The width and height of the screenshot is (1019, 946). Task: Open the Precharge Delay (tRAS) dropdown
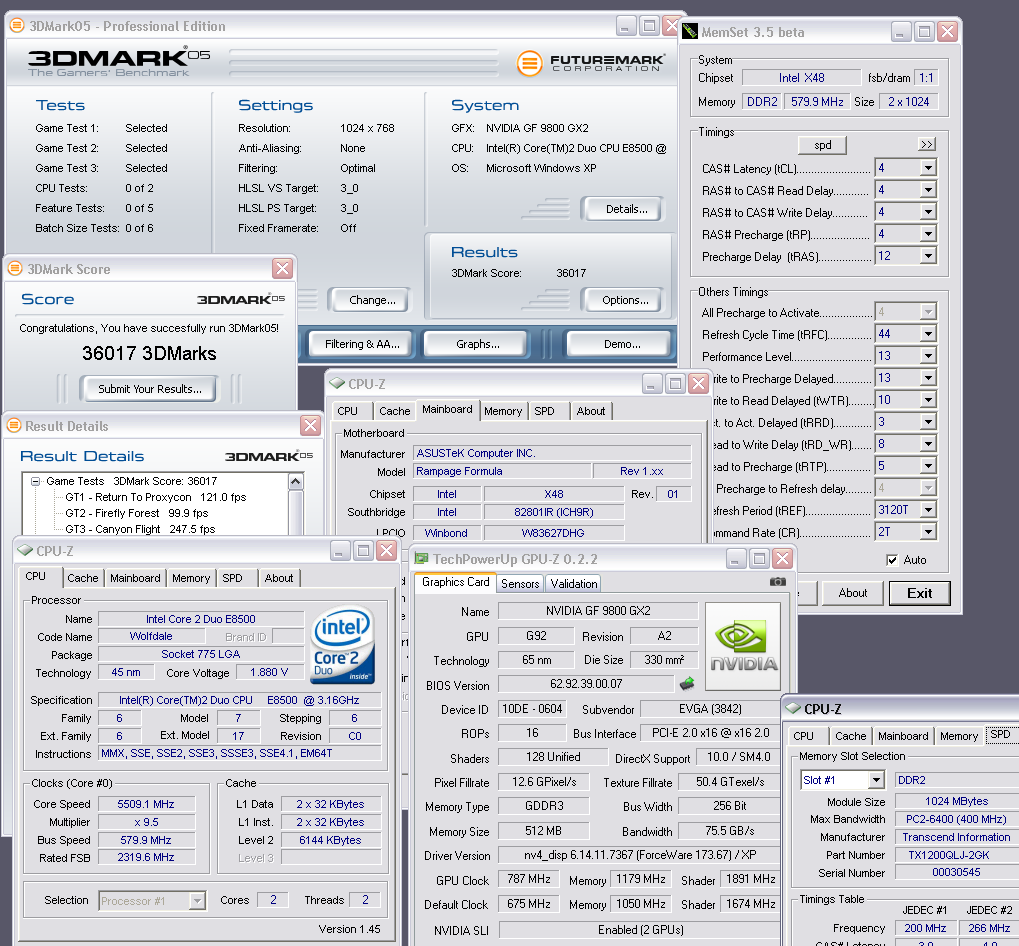927,255
